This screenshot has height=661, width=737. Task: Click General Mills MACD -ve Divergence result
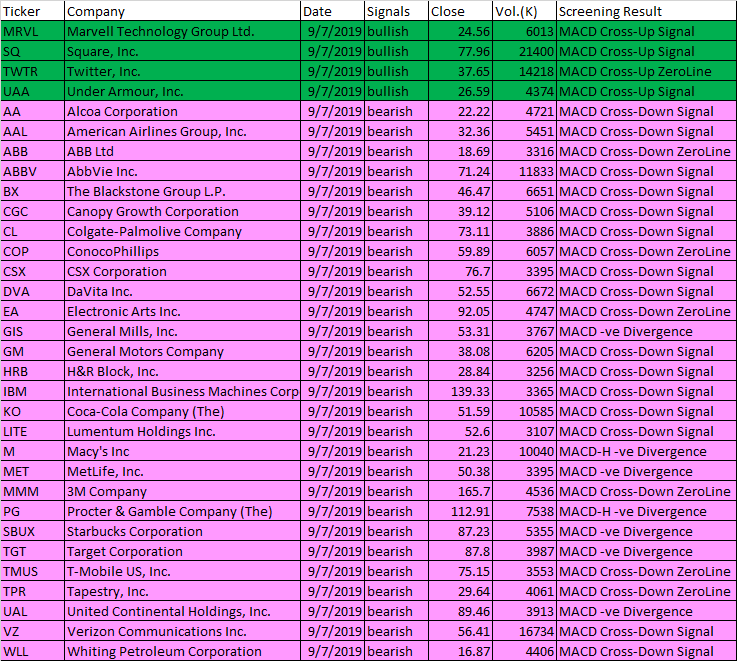point(646,331)
